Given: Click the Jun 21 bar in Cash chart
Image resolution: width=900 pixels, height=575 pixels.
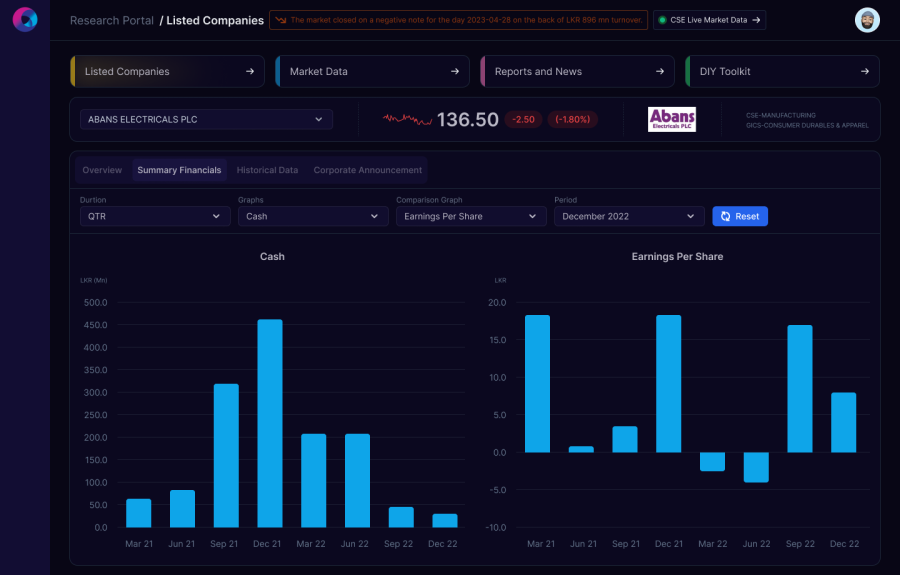Looking at the screenshot, I should point(182,508).
